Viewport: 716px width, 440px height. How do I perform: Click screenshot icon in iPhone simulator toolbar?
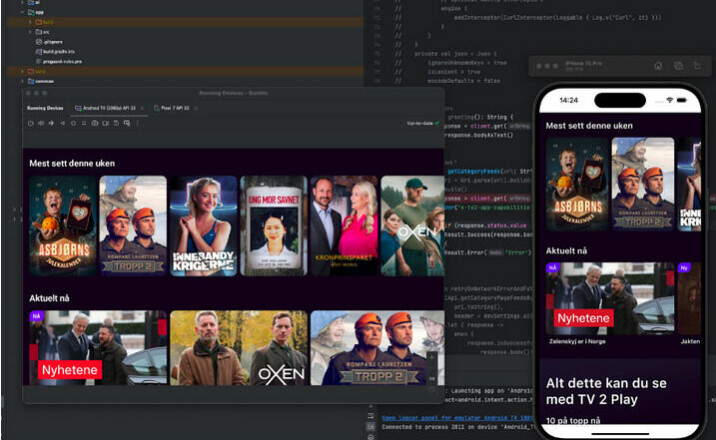tap(678, 66)
